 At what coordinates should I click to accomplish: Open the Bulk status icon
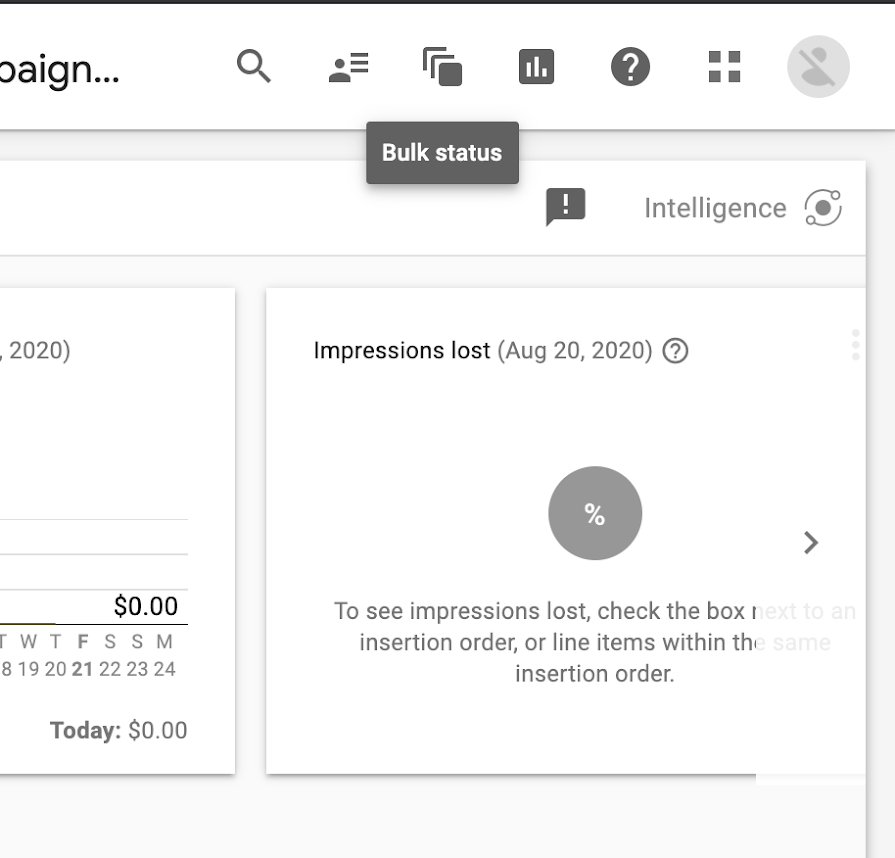point(442,67)
